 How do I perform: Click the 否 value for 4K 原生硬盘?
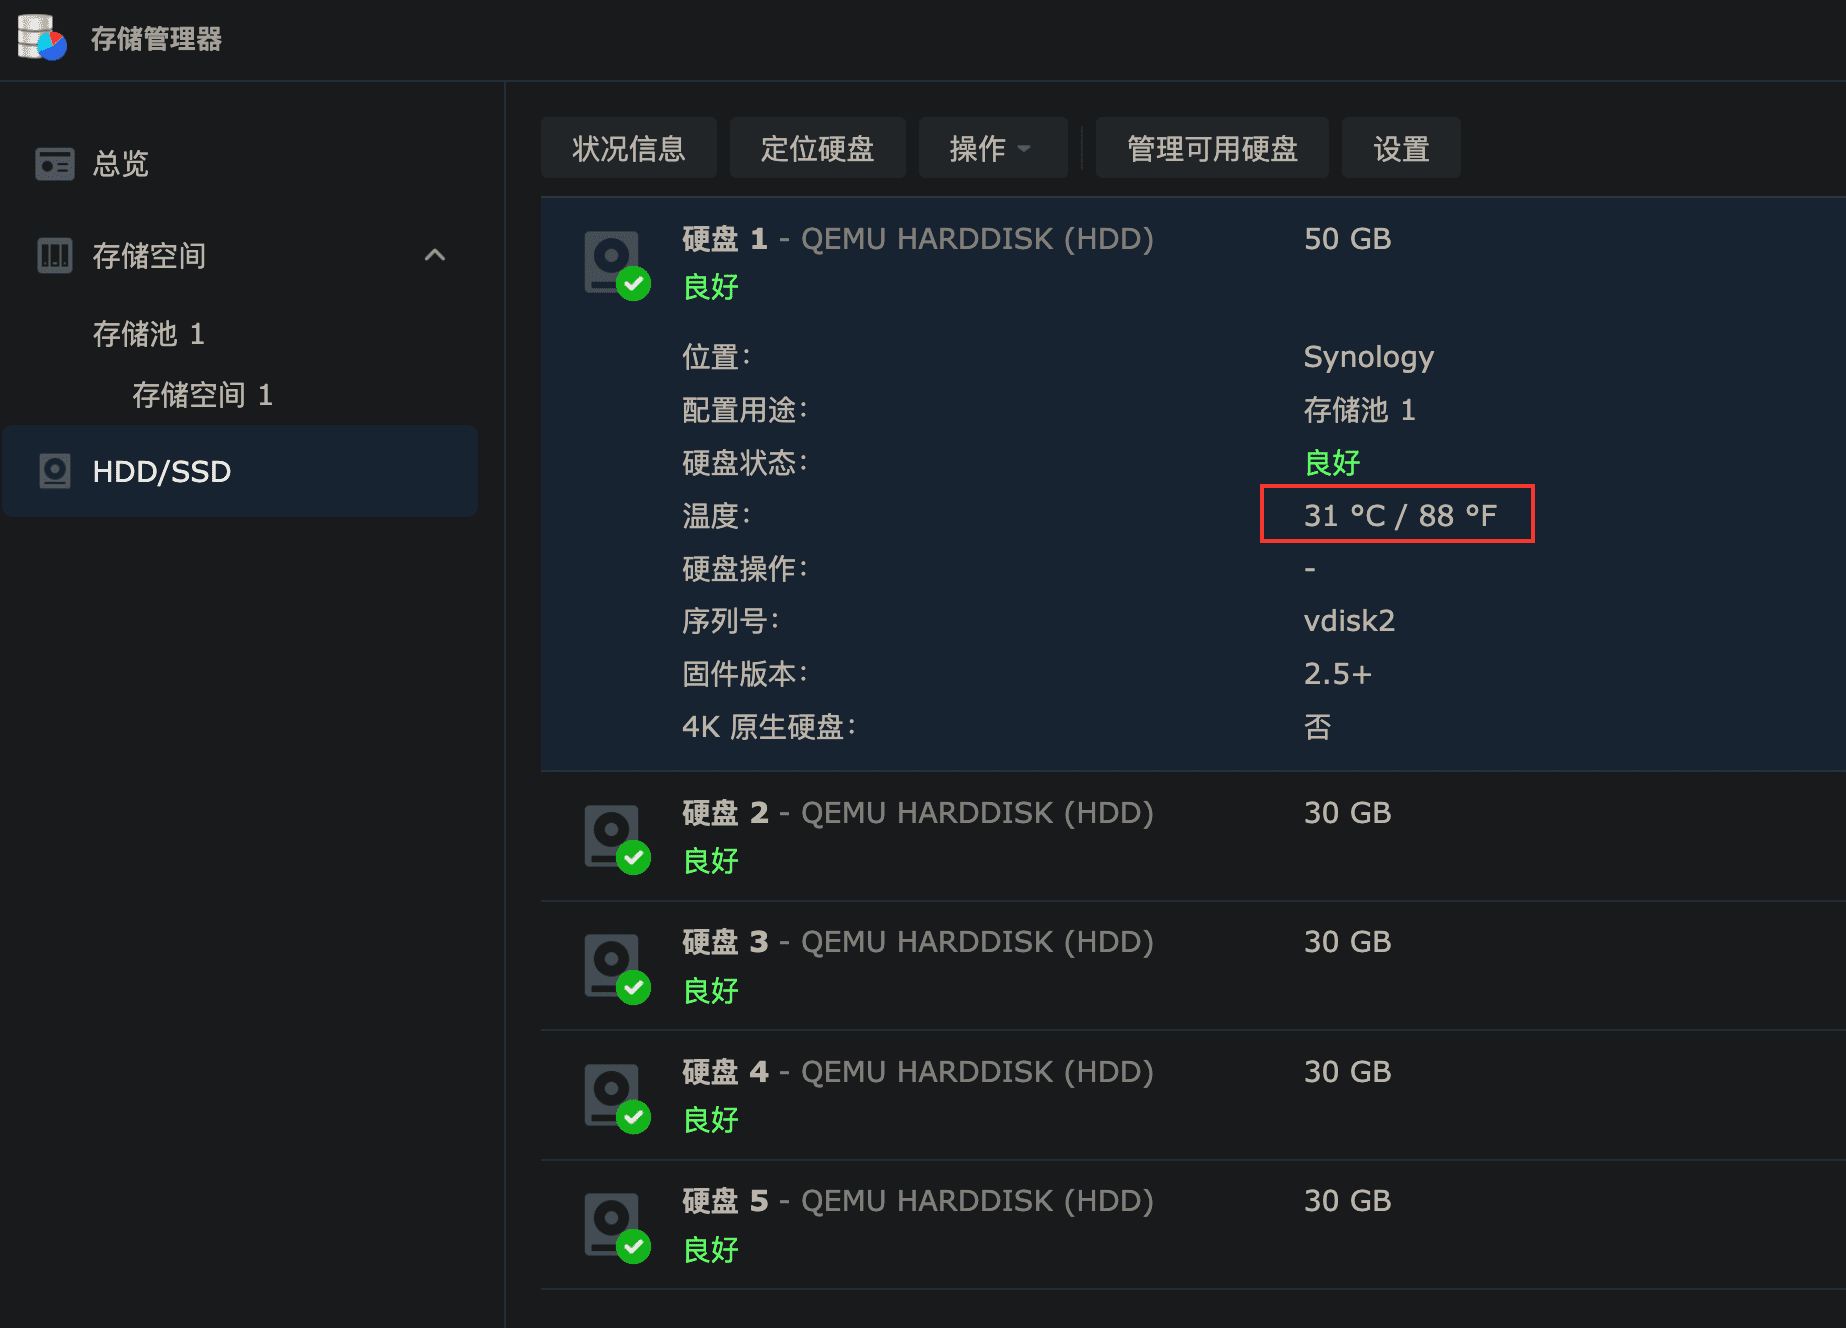pyautogui.click(x=1317, y=727)
